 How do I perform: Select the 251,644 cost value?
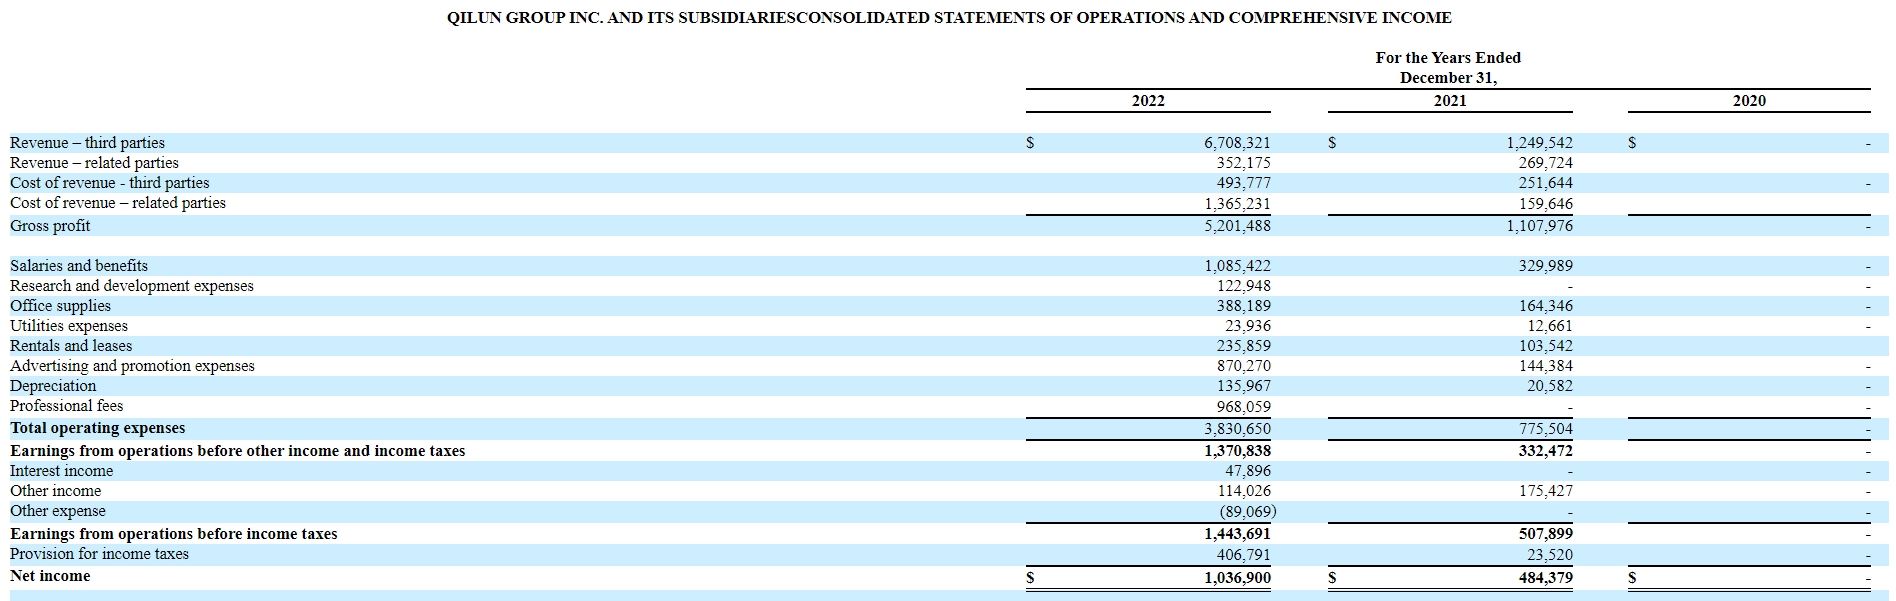(1545, 183)
